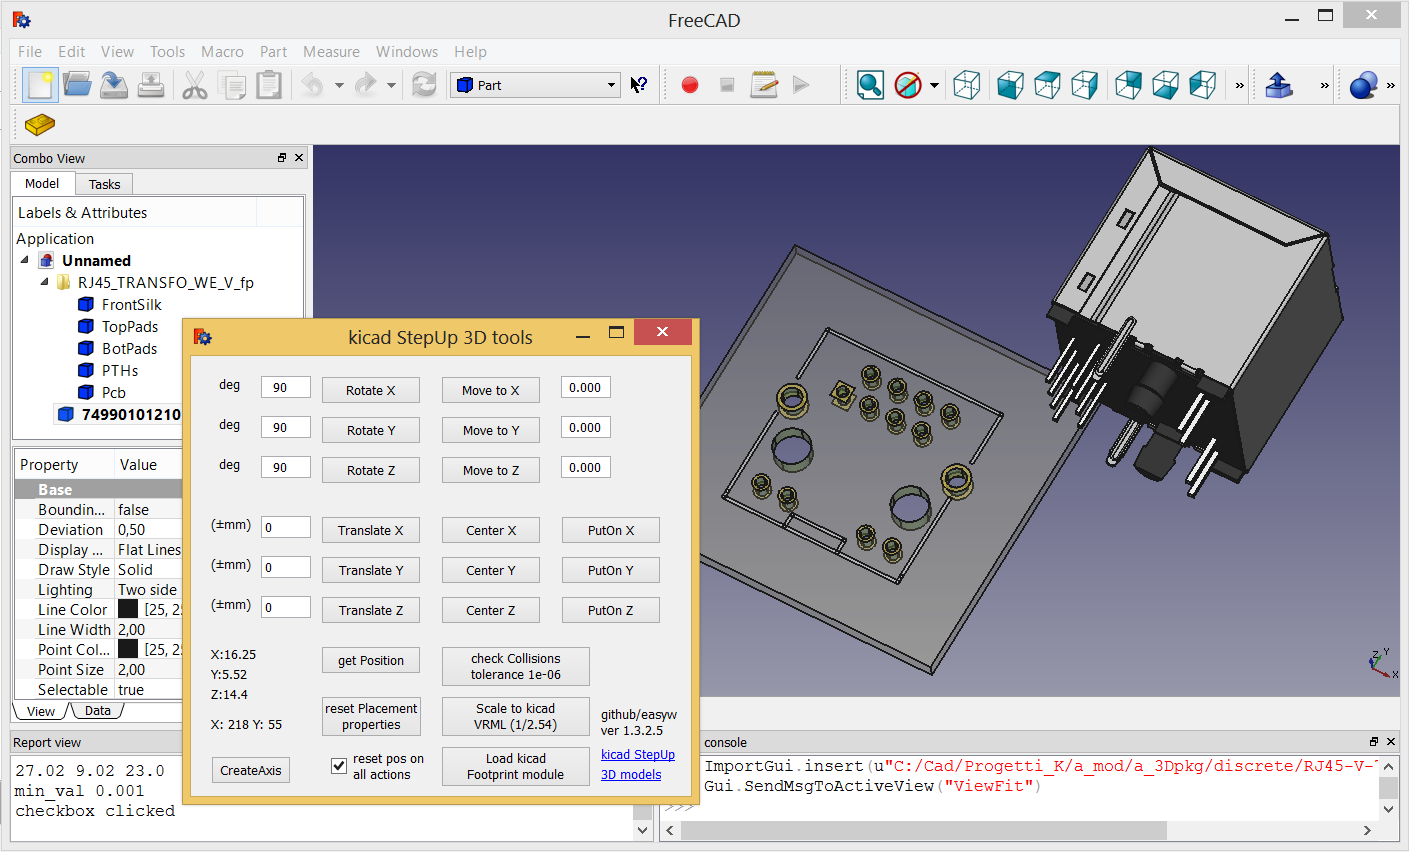Select the Axonometric view cube icon
Image resolution: width=1409 pixels, height=852 pixels.
click(966, 85)
